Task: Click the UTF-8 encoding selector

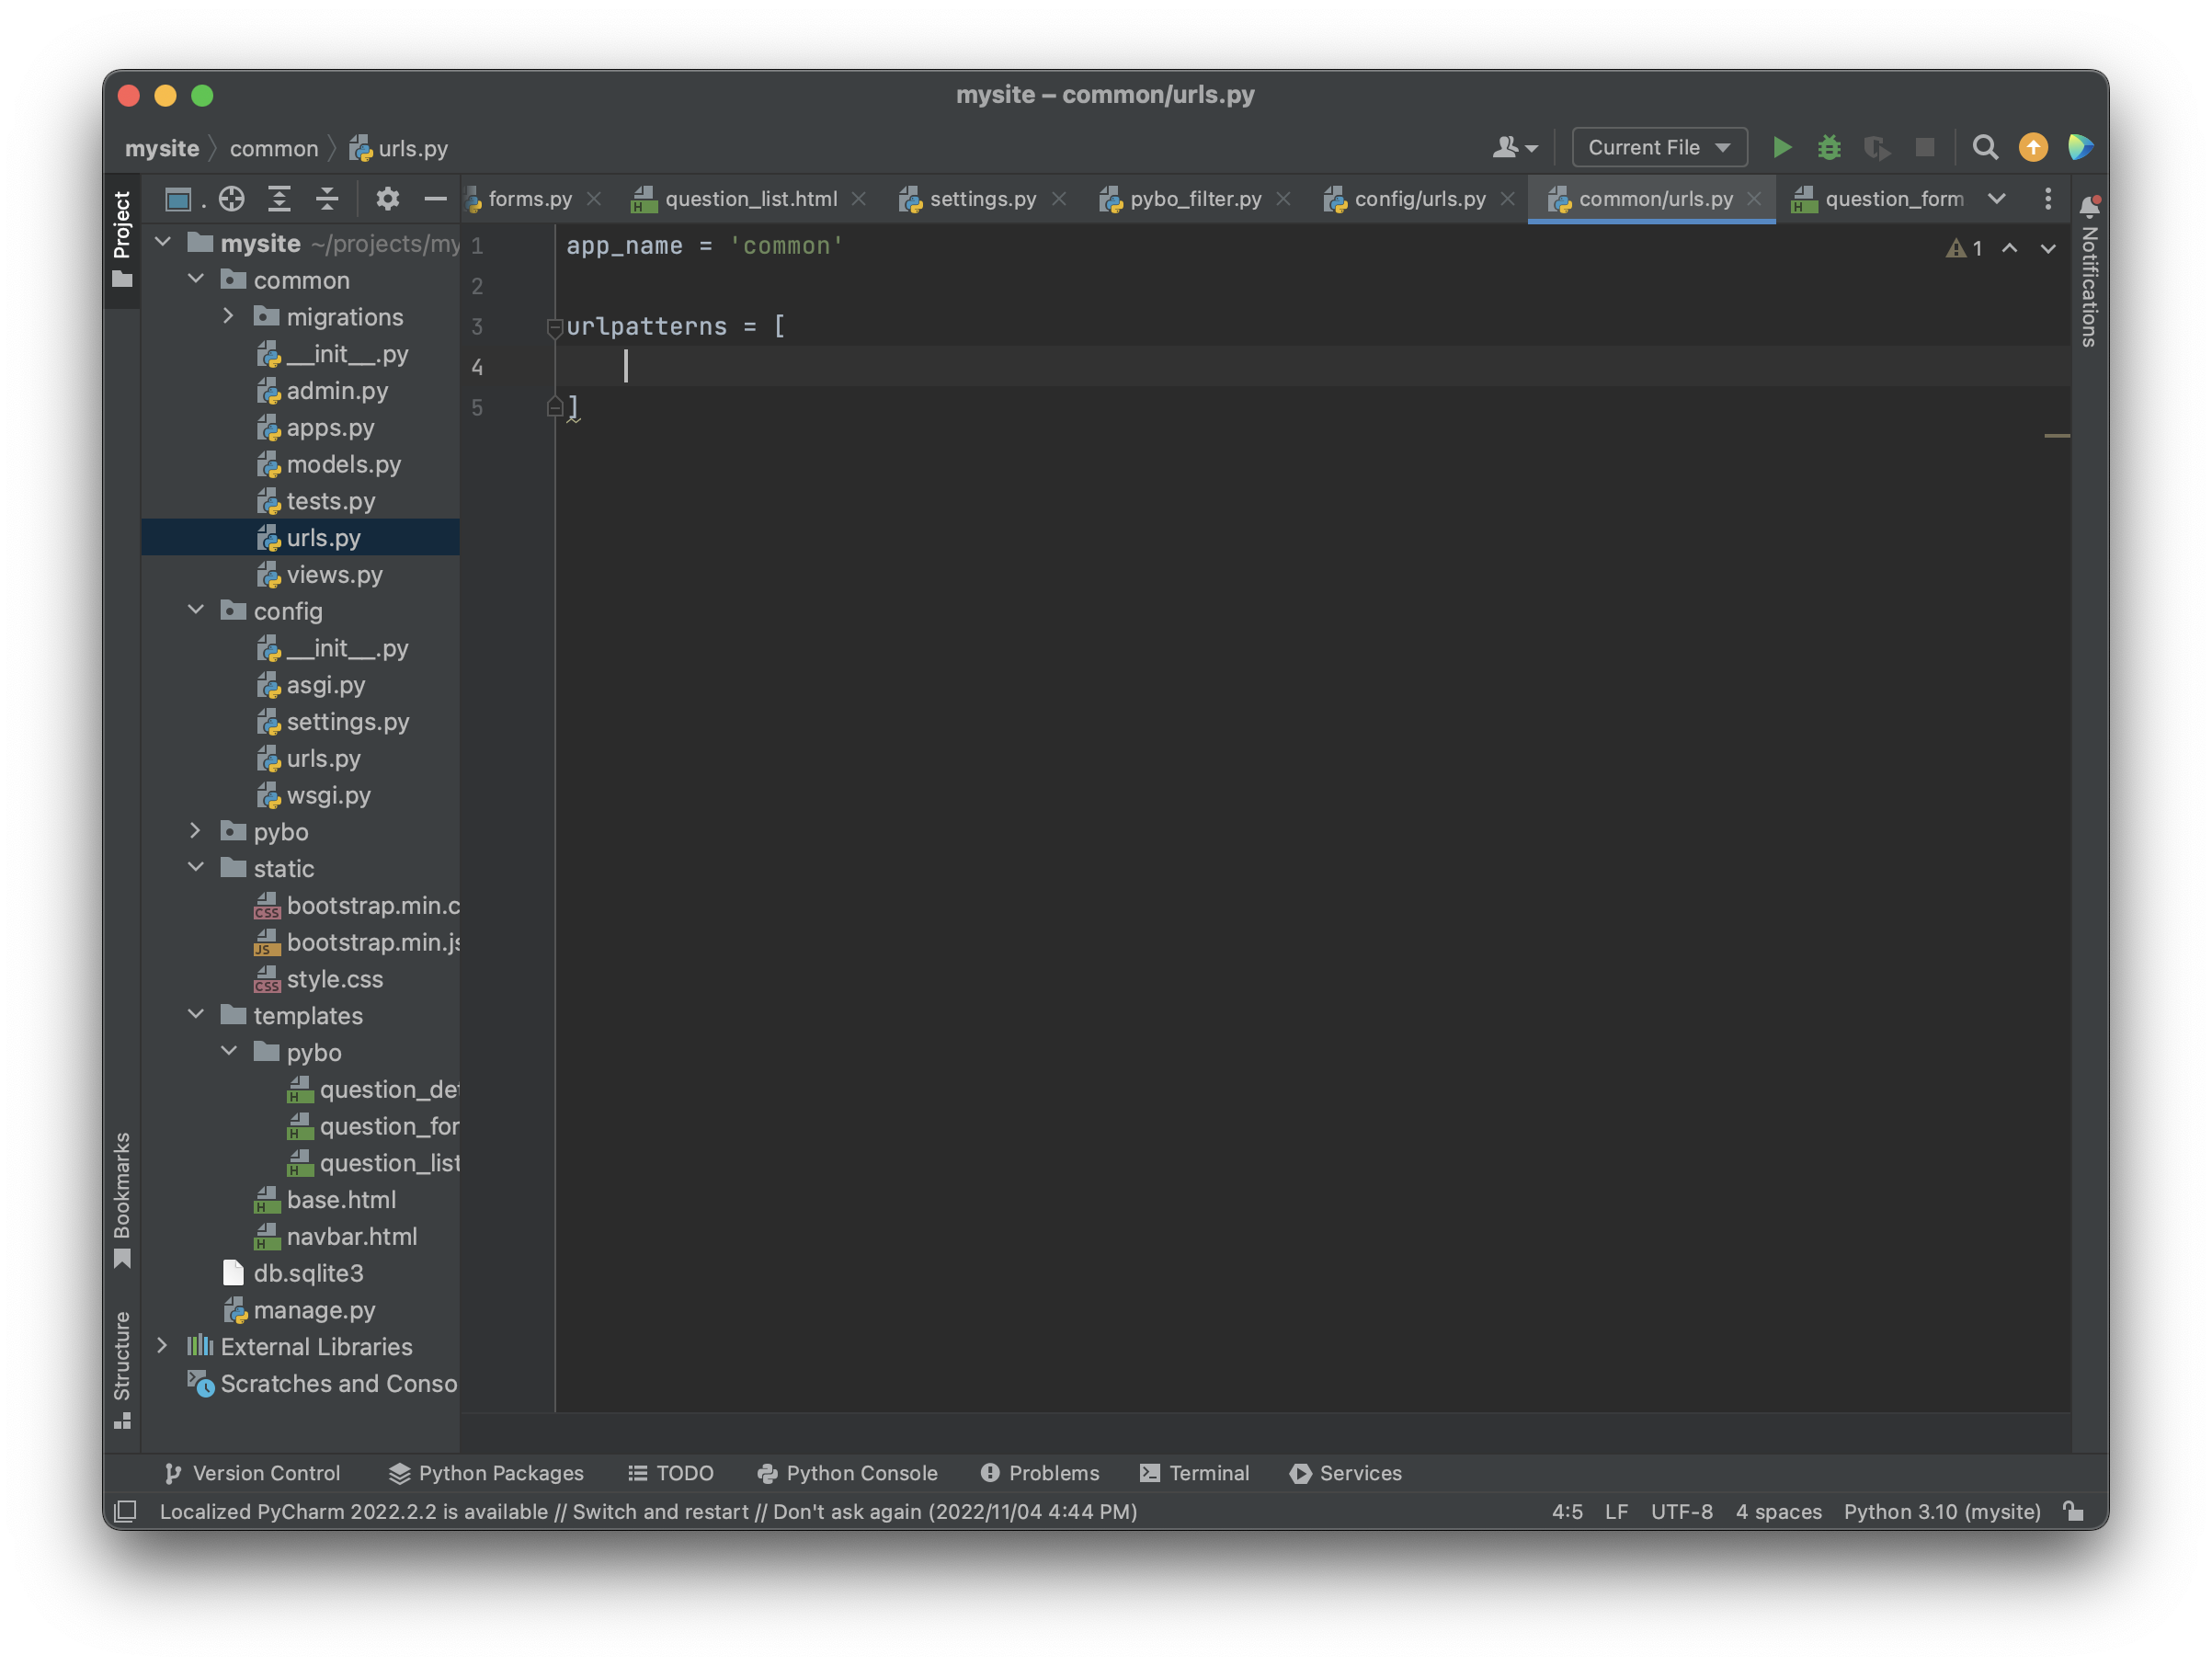Action: coord(1681,1511)
